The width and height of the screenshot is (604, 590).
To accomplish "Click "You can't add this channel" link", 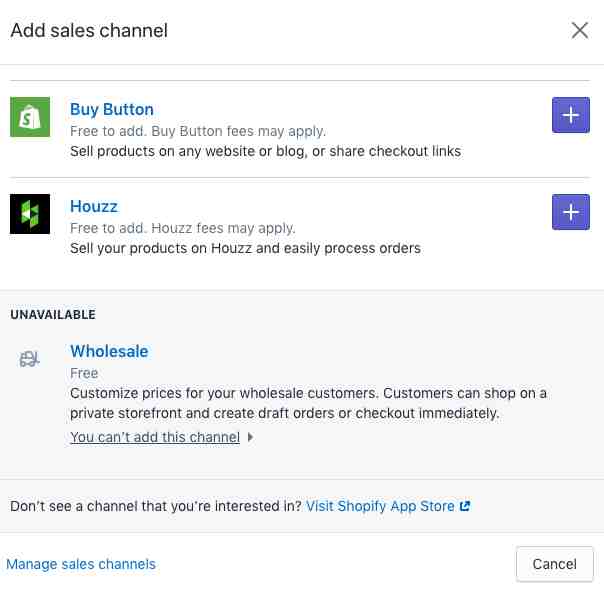I will [x=155, y=437].
